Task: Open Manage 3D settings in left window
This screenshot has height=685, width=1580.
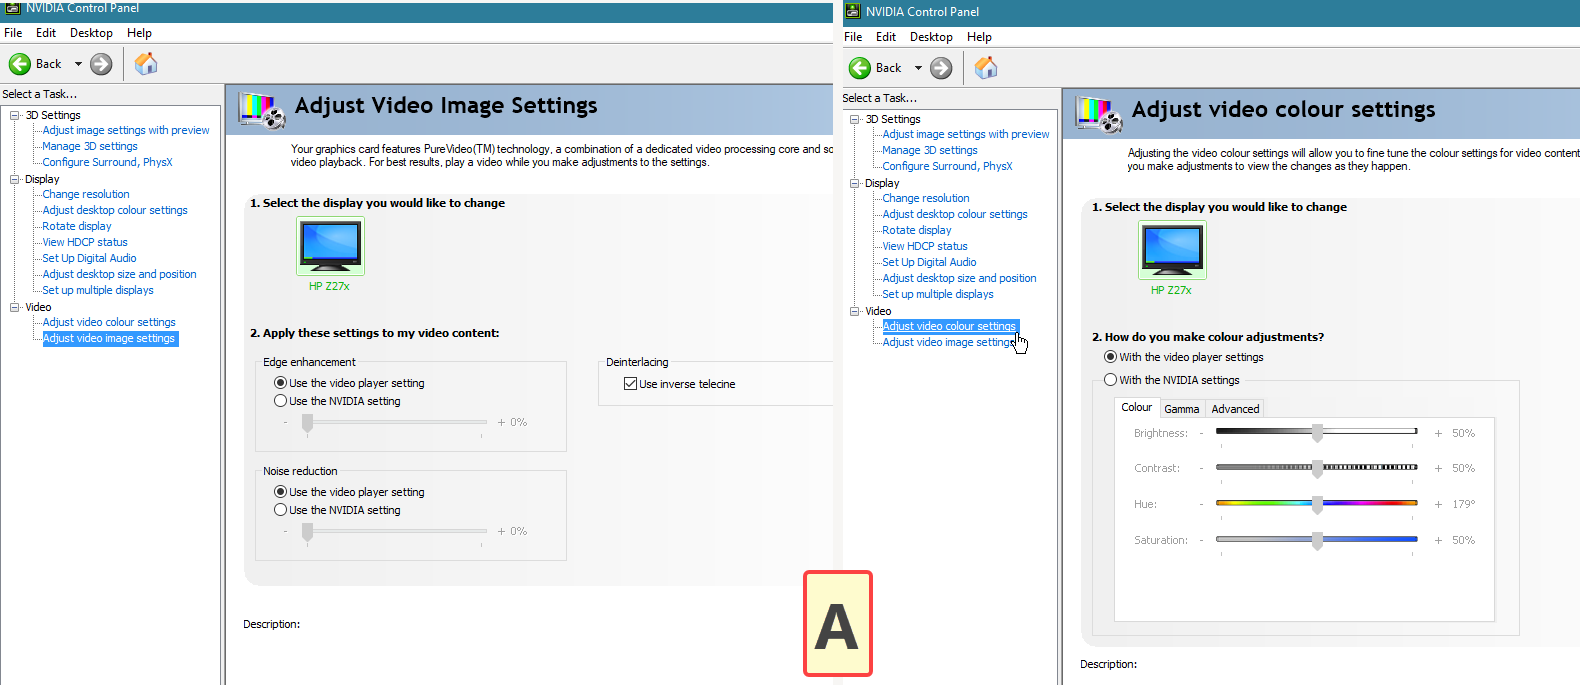Action: [x=90, y=146]
